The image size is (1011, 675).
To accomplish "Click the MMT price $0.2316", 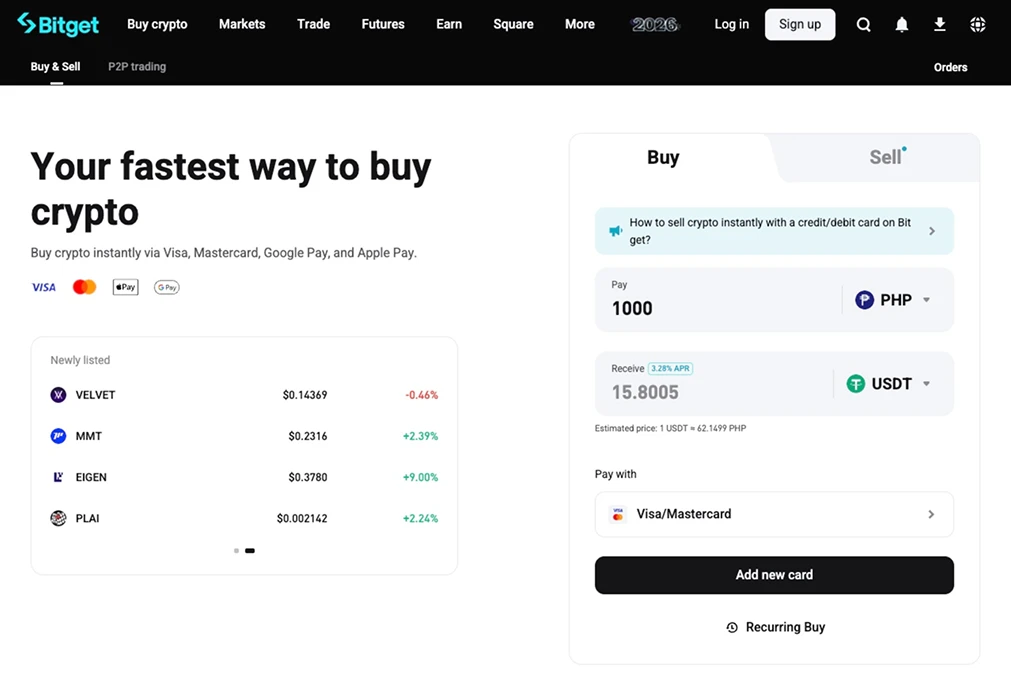I will click(x=308, y=436).
